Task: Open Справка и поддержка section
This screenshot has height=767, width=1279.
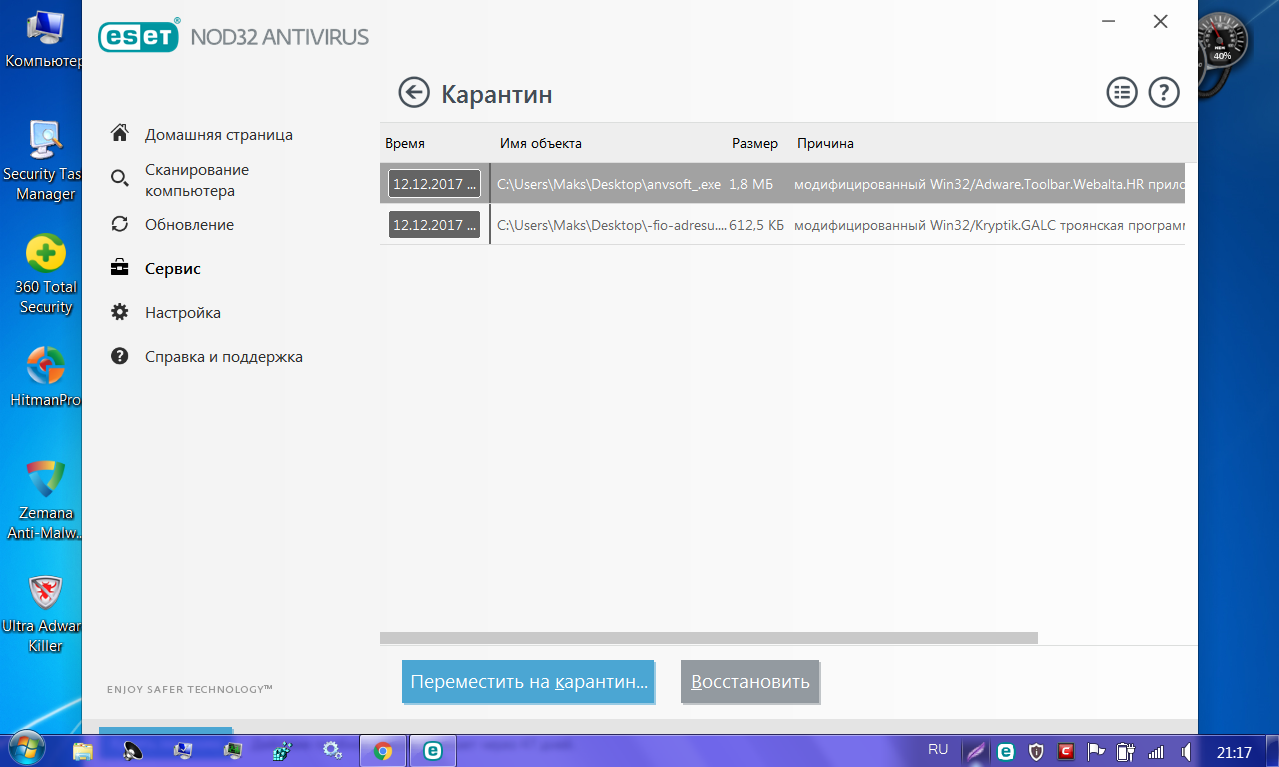Action: pyautogui.click(x=223, y=357)
